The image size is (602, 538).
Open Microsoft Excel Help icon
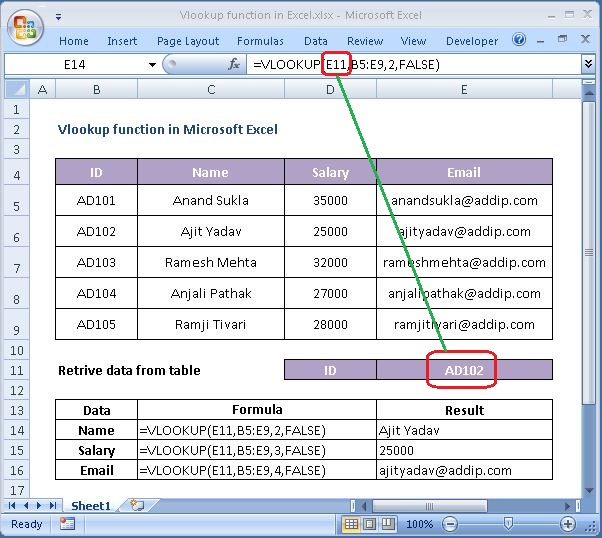(519, 39)
